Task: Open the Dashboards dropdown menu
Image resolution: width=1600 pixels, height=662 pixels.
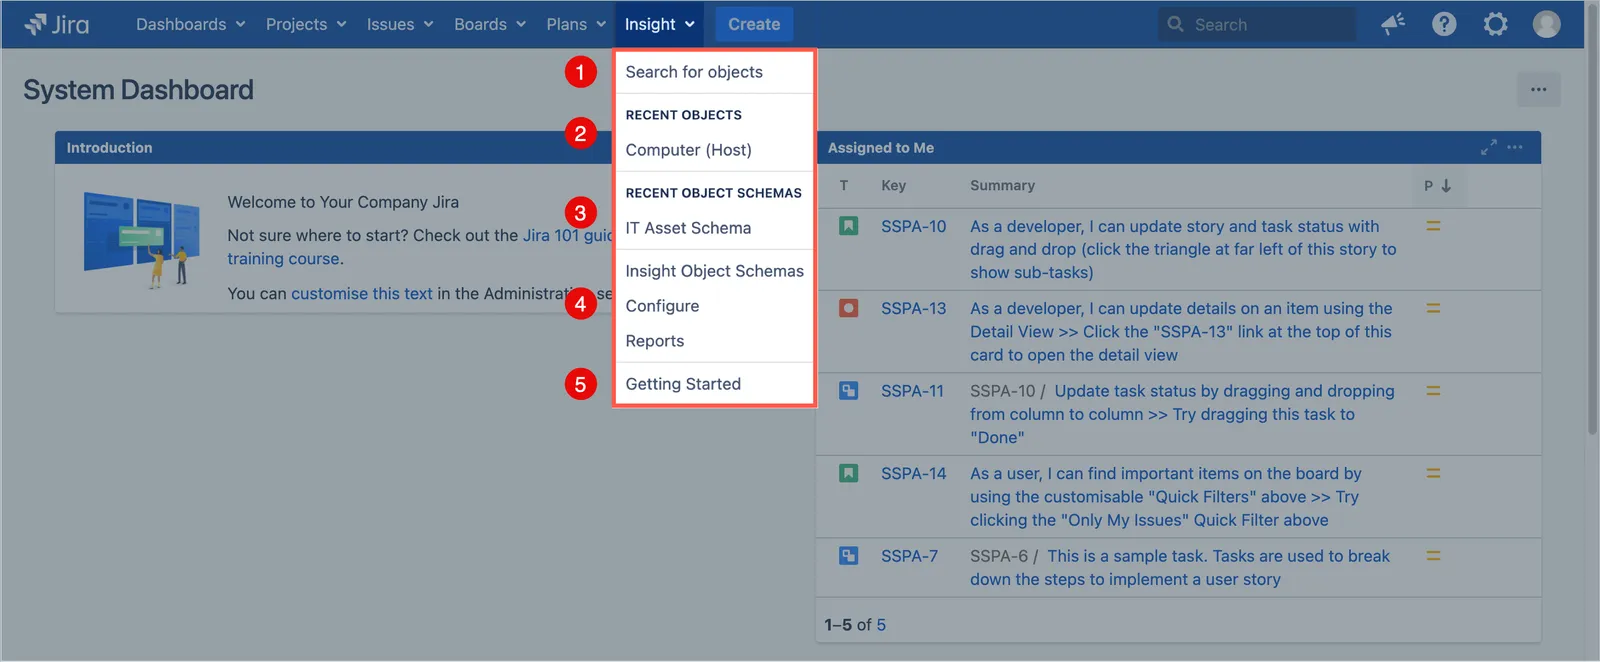Action: pos(190,24)
